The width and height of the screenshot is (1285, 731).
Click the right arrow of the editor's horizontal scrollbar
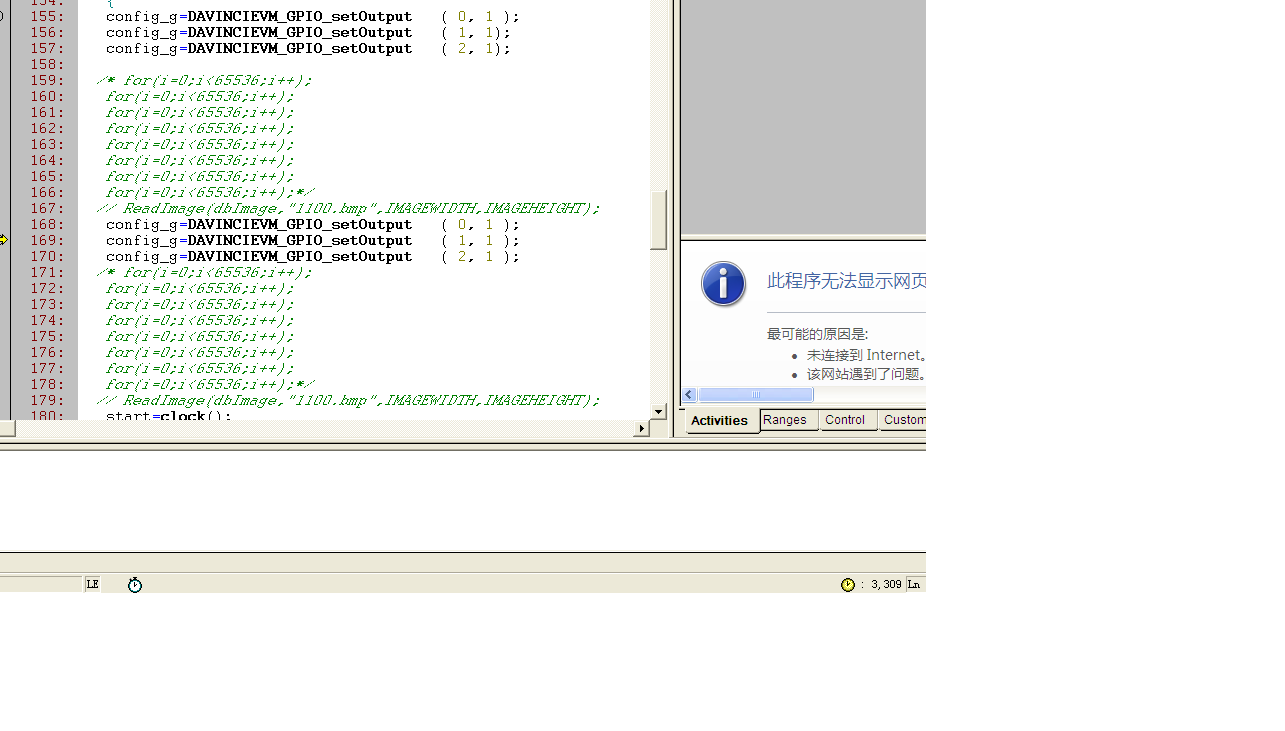coord(642,429)
